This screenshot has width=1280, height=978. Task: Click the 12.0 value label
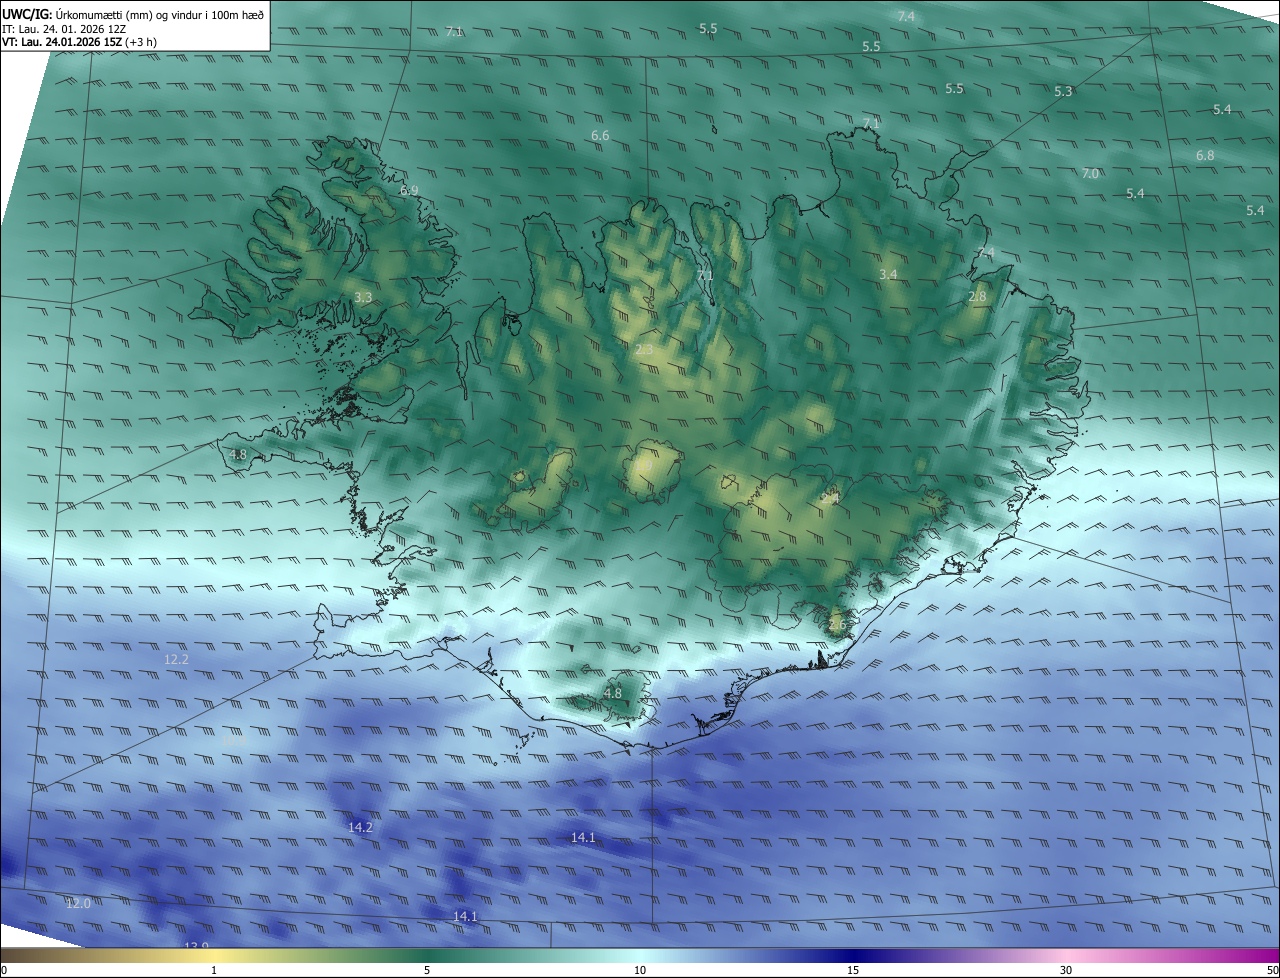(78, 903)
